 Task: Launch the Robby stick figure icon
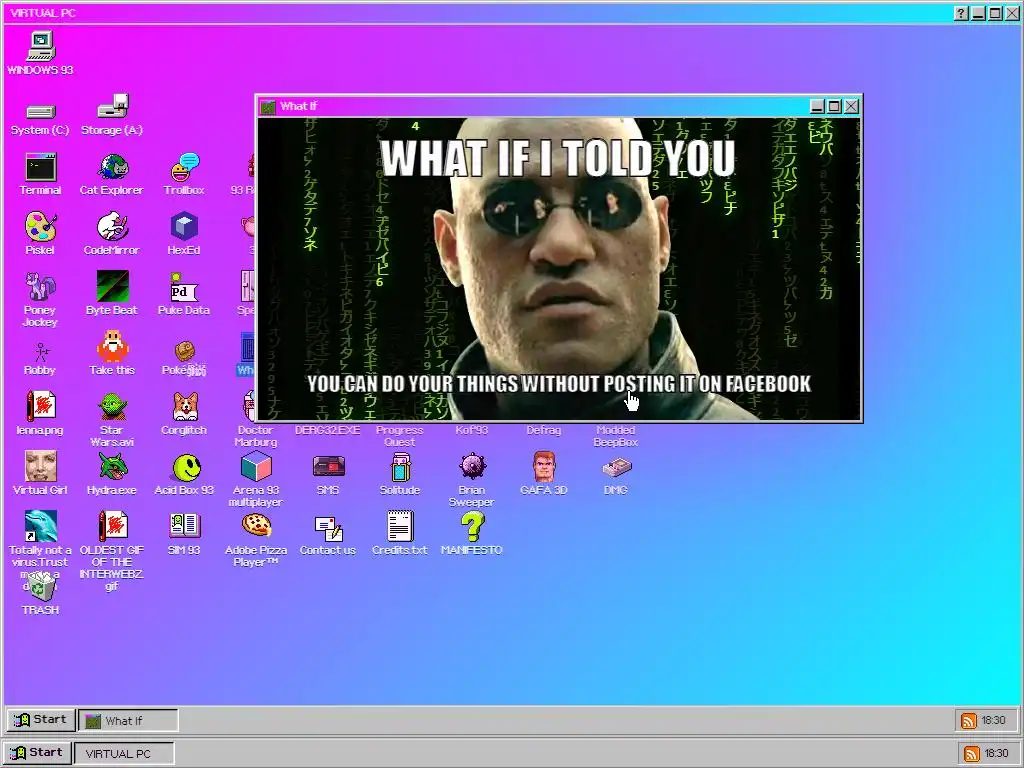(40, 353)
